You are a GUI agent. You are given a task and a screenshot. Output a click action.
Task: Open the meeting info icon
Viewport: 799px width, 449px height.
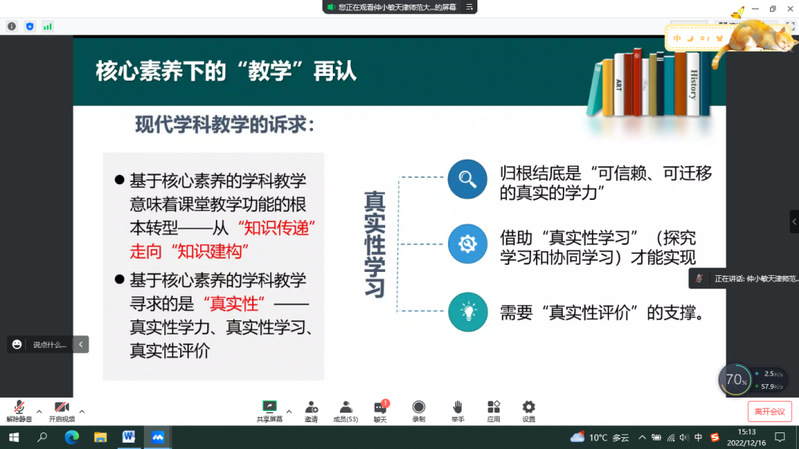pos(12,27)
